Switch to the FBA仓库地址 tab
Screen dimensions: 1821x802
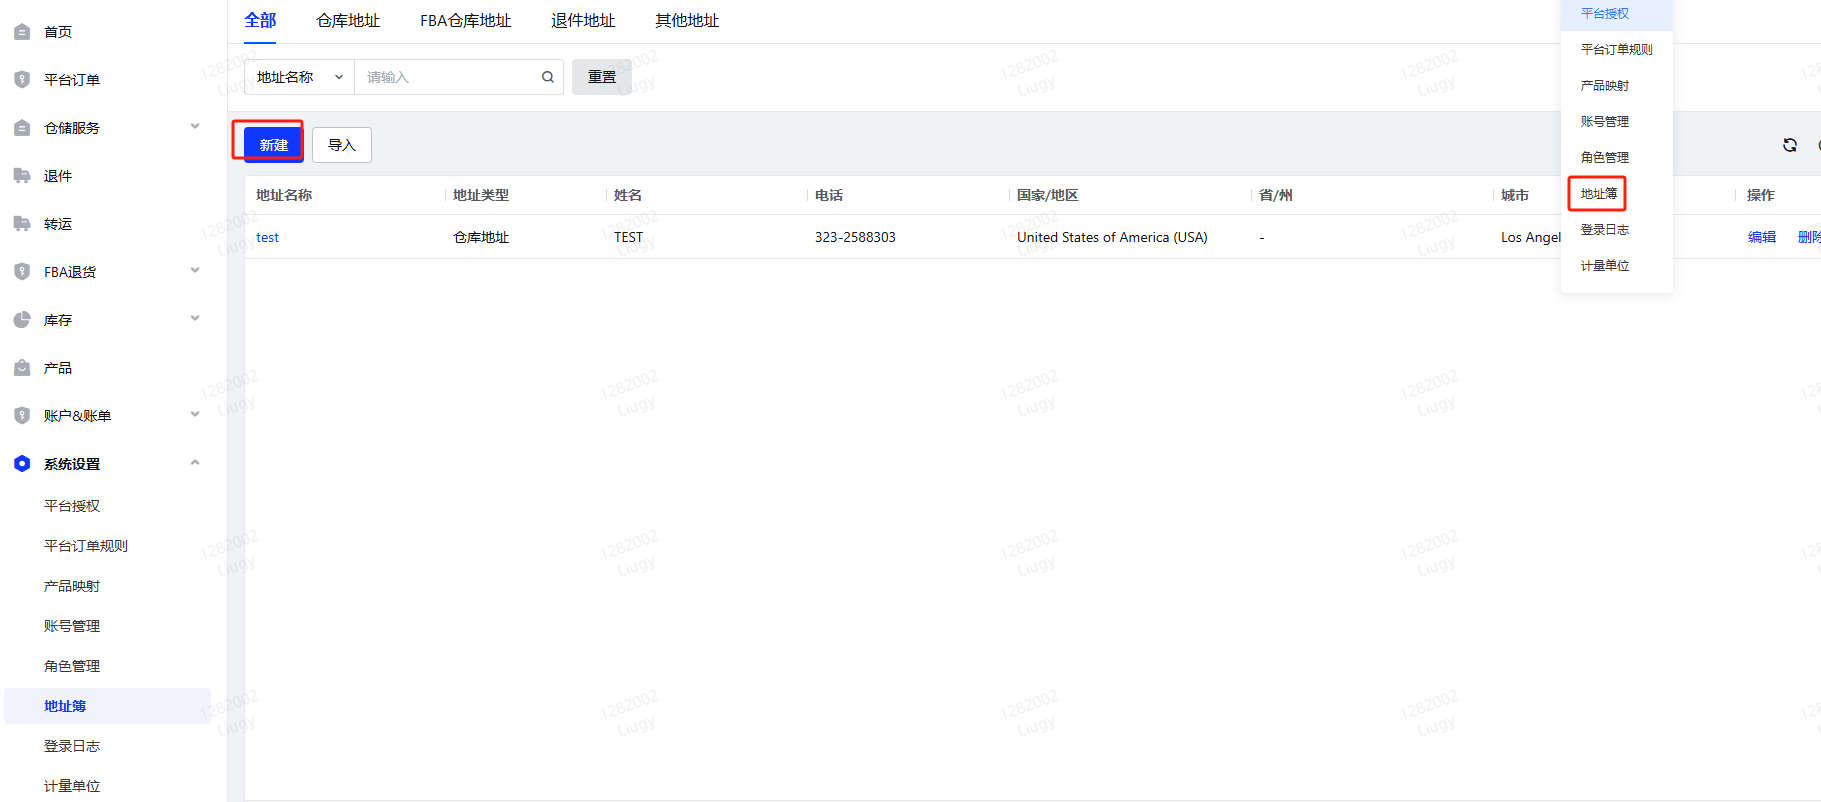coord(465,21)
